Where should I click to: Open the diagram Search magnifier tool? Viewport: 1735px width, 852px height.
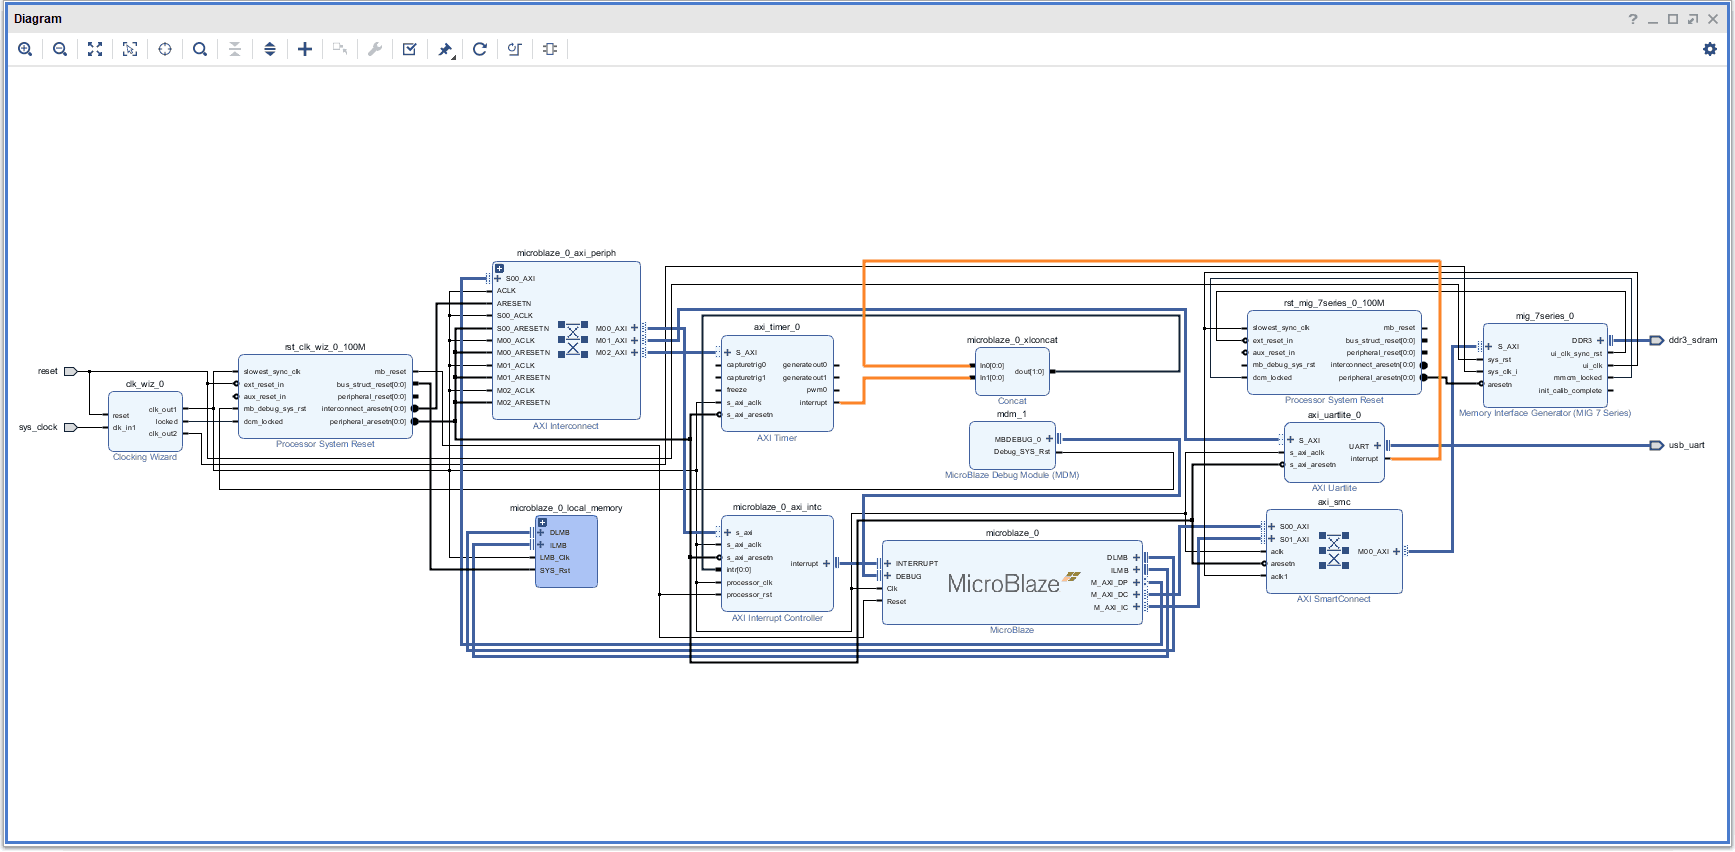coord(200,49)
